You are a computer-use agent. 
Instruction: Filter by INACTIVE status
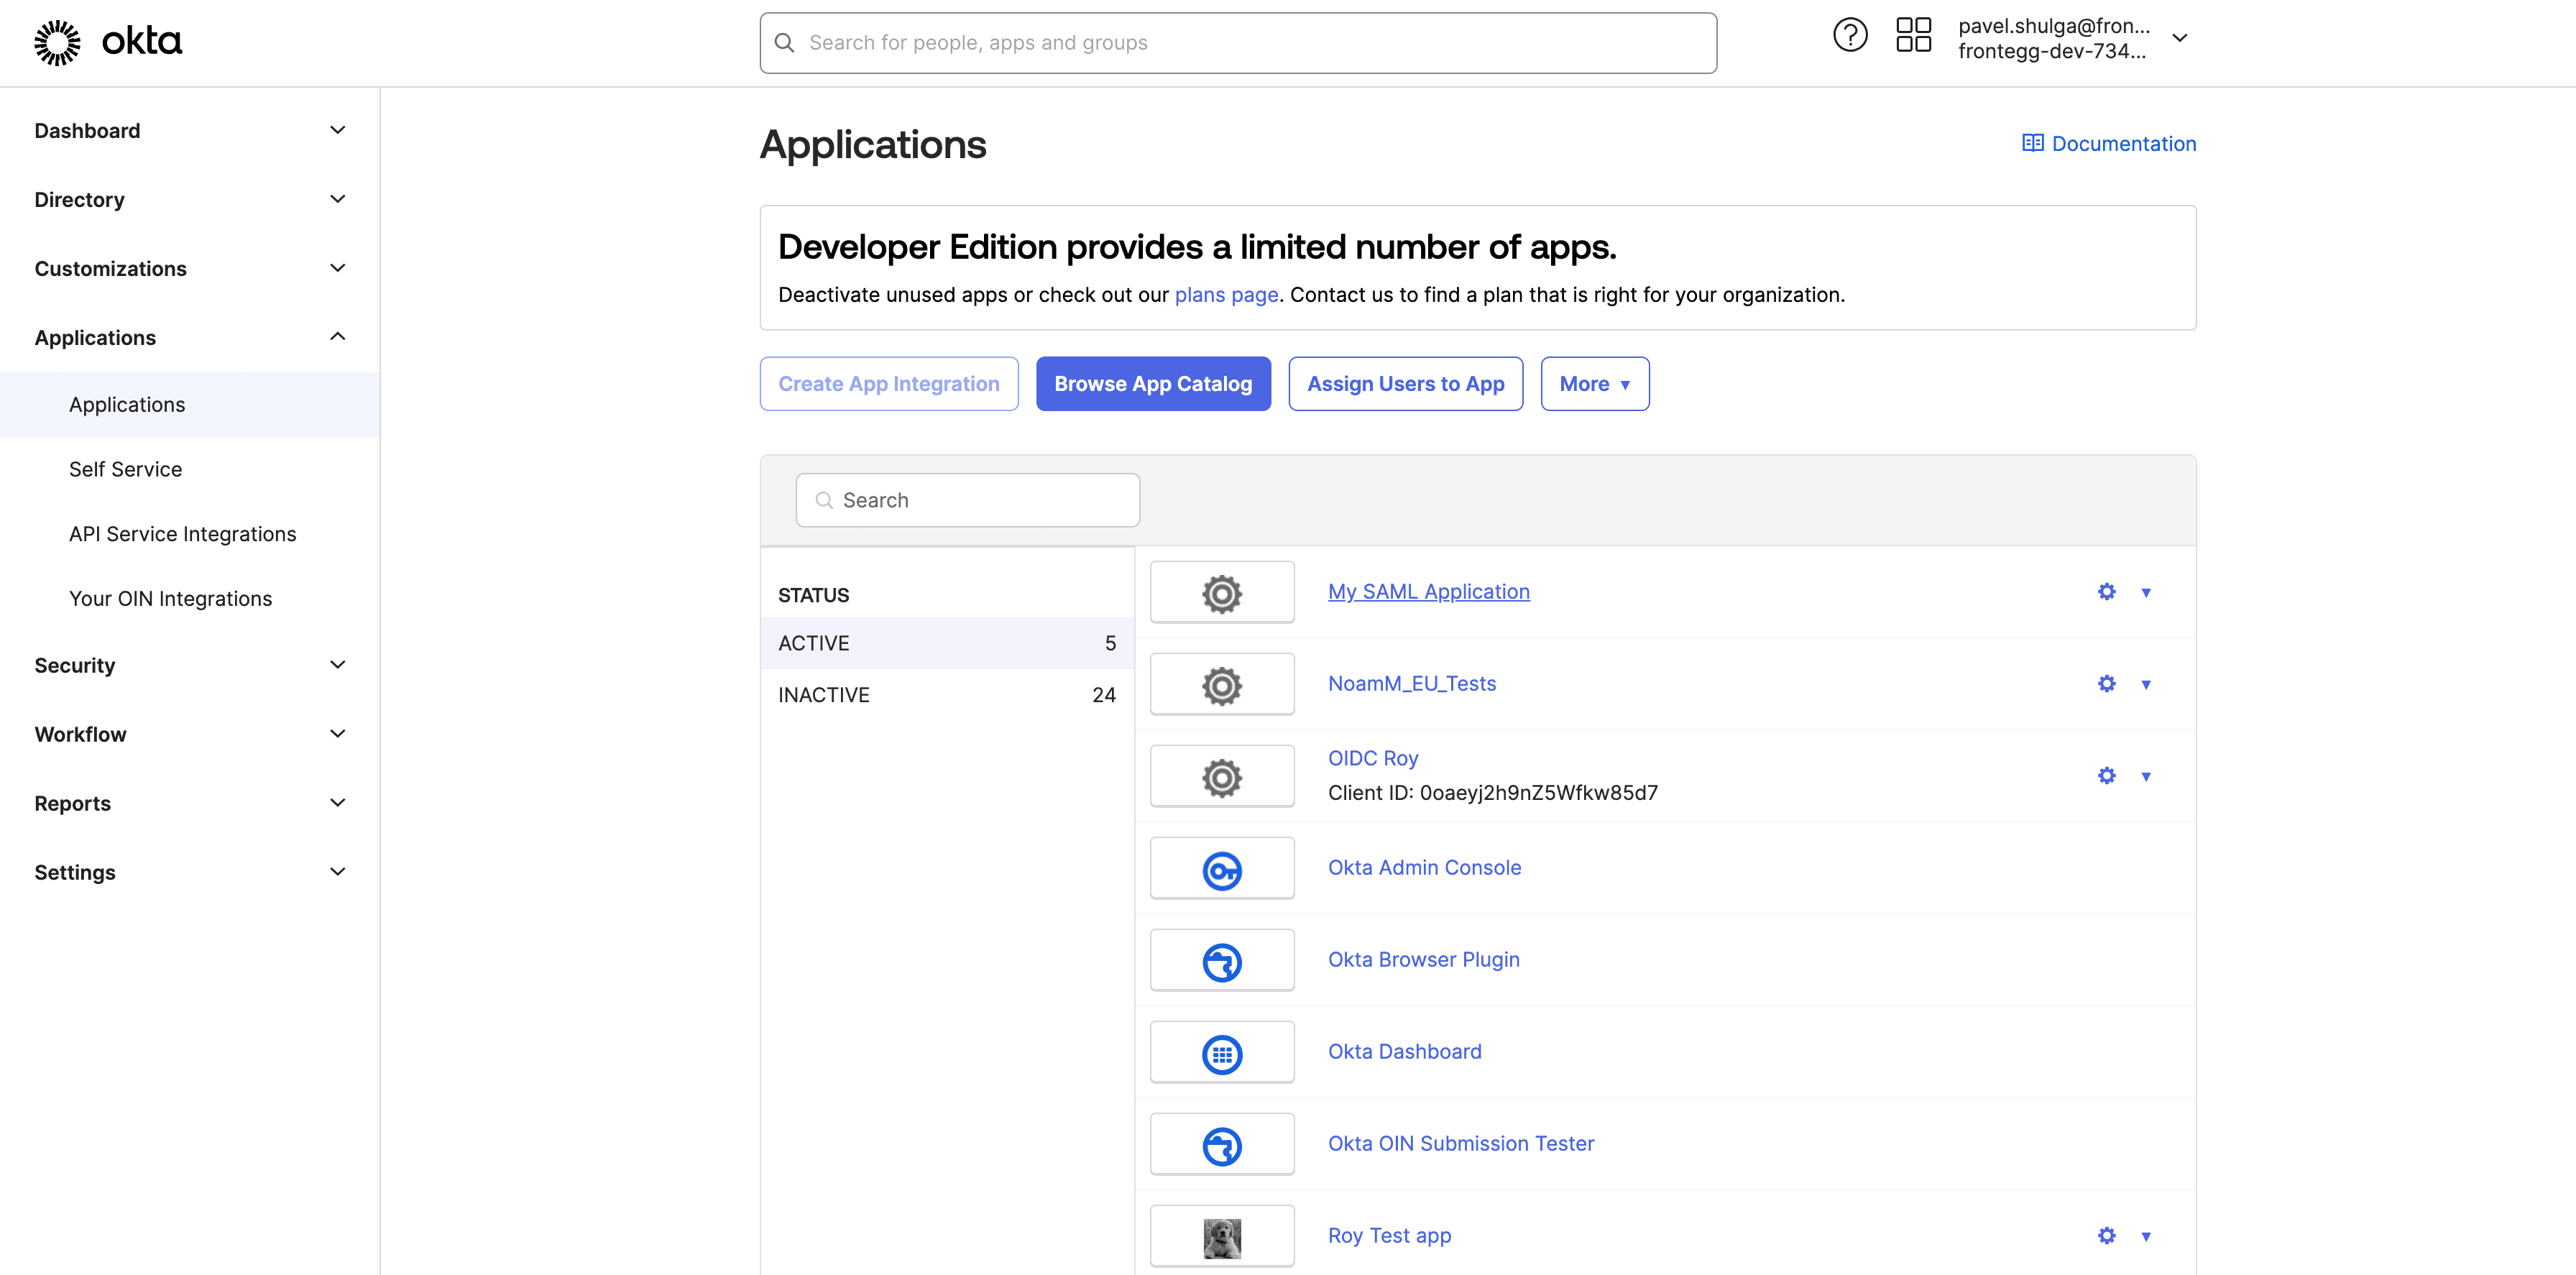[x=947, y=695]
